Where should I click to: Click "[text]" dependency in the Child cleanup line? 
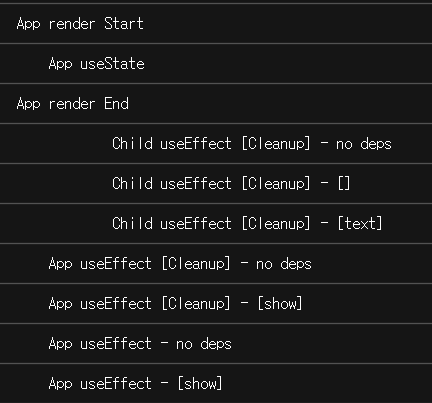point(360,224)
